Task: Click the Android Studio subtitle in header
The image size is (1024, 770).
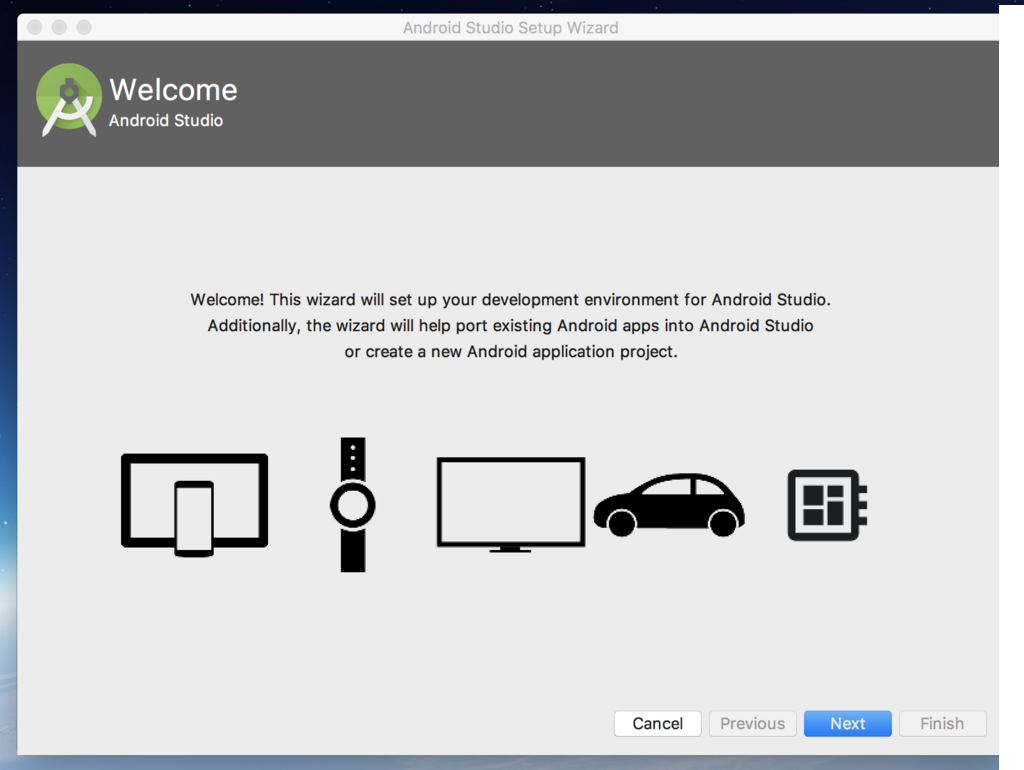Action: [166, 121]
